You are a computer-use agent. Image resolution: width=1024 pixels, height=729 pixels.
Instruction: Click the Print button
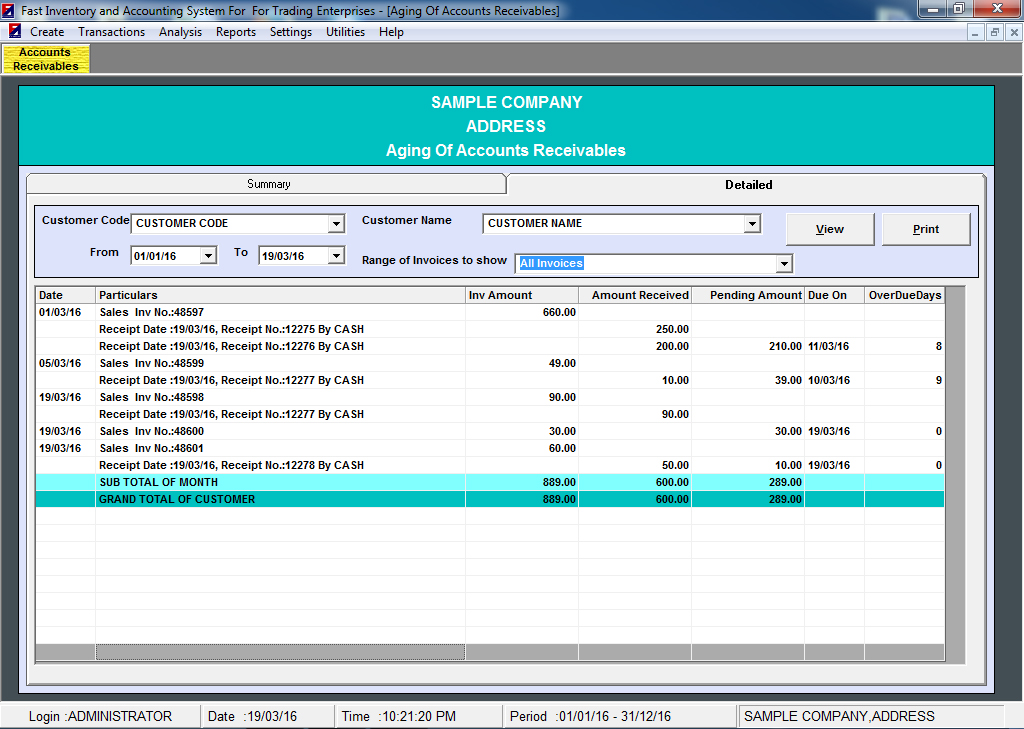coord(926,229)
